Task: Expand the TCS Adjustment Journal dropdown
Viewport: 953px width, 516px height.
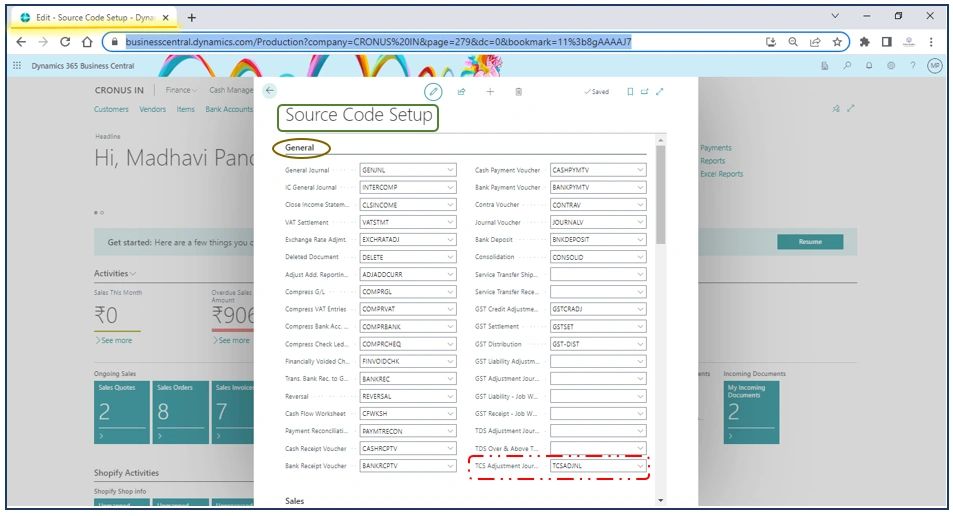Action: 640,466
